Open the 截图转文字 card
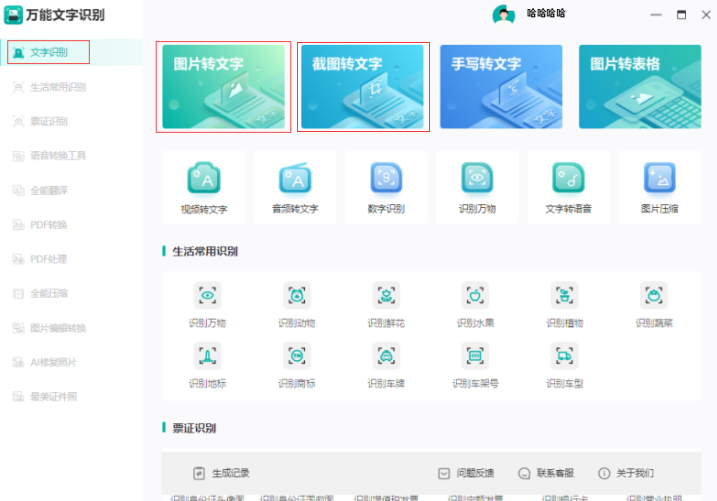Image resolution: width=717 pixels, height=501 pixels. point(363,86)
